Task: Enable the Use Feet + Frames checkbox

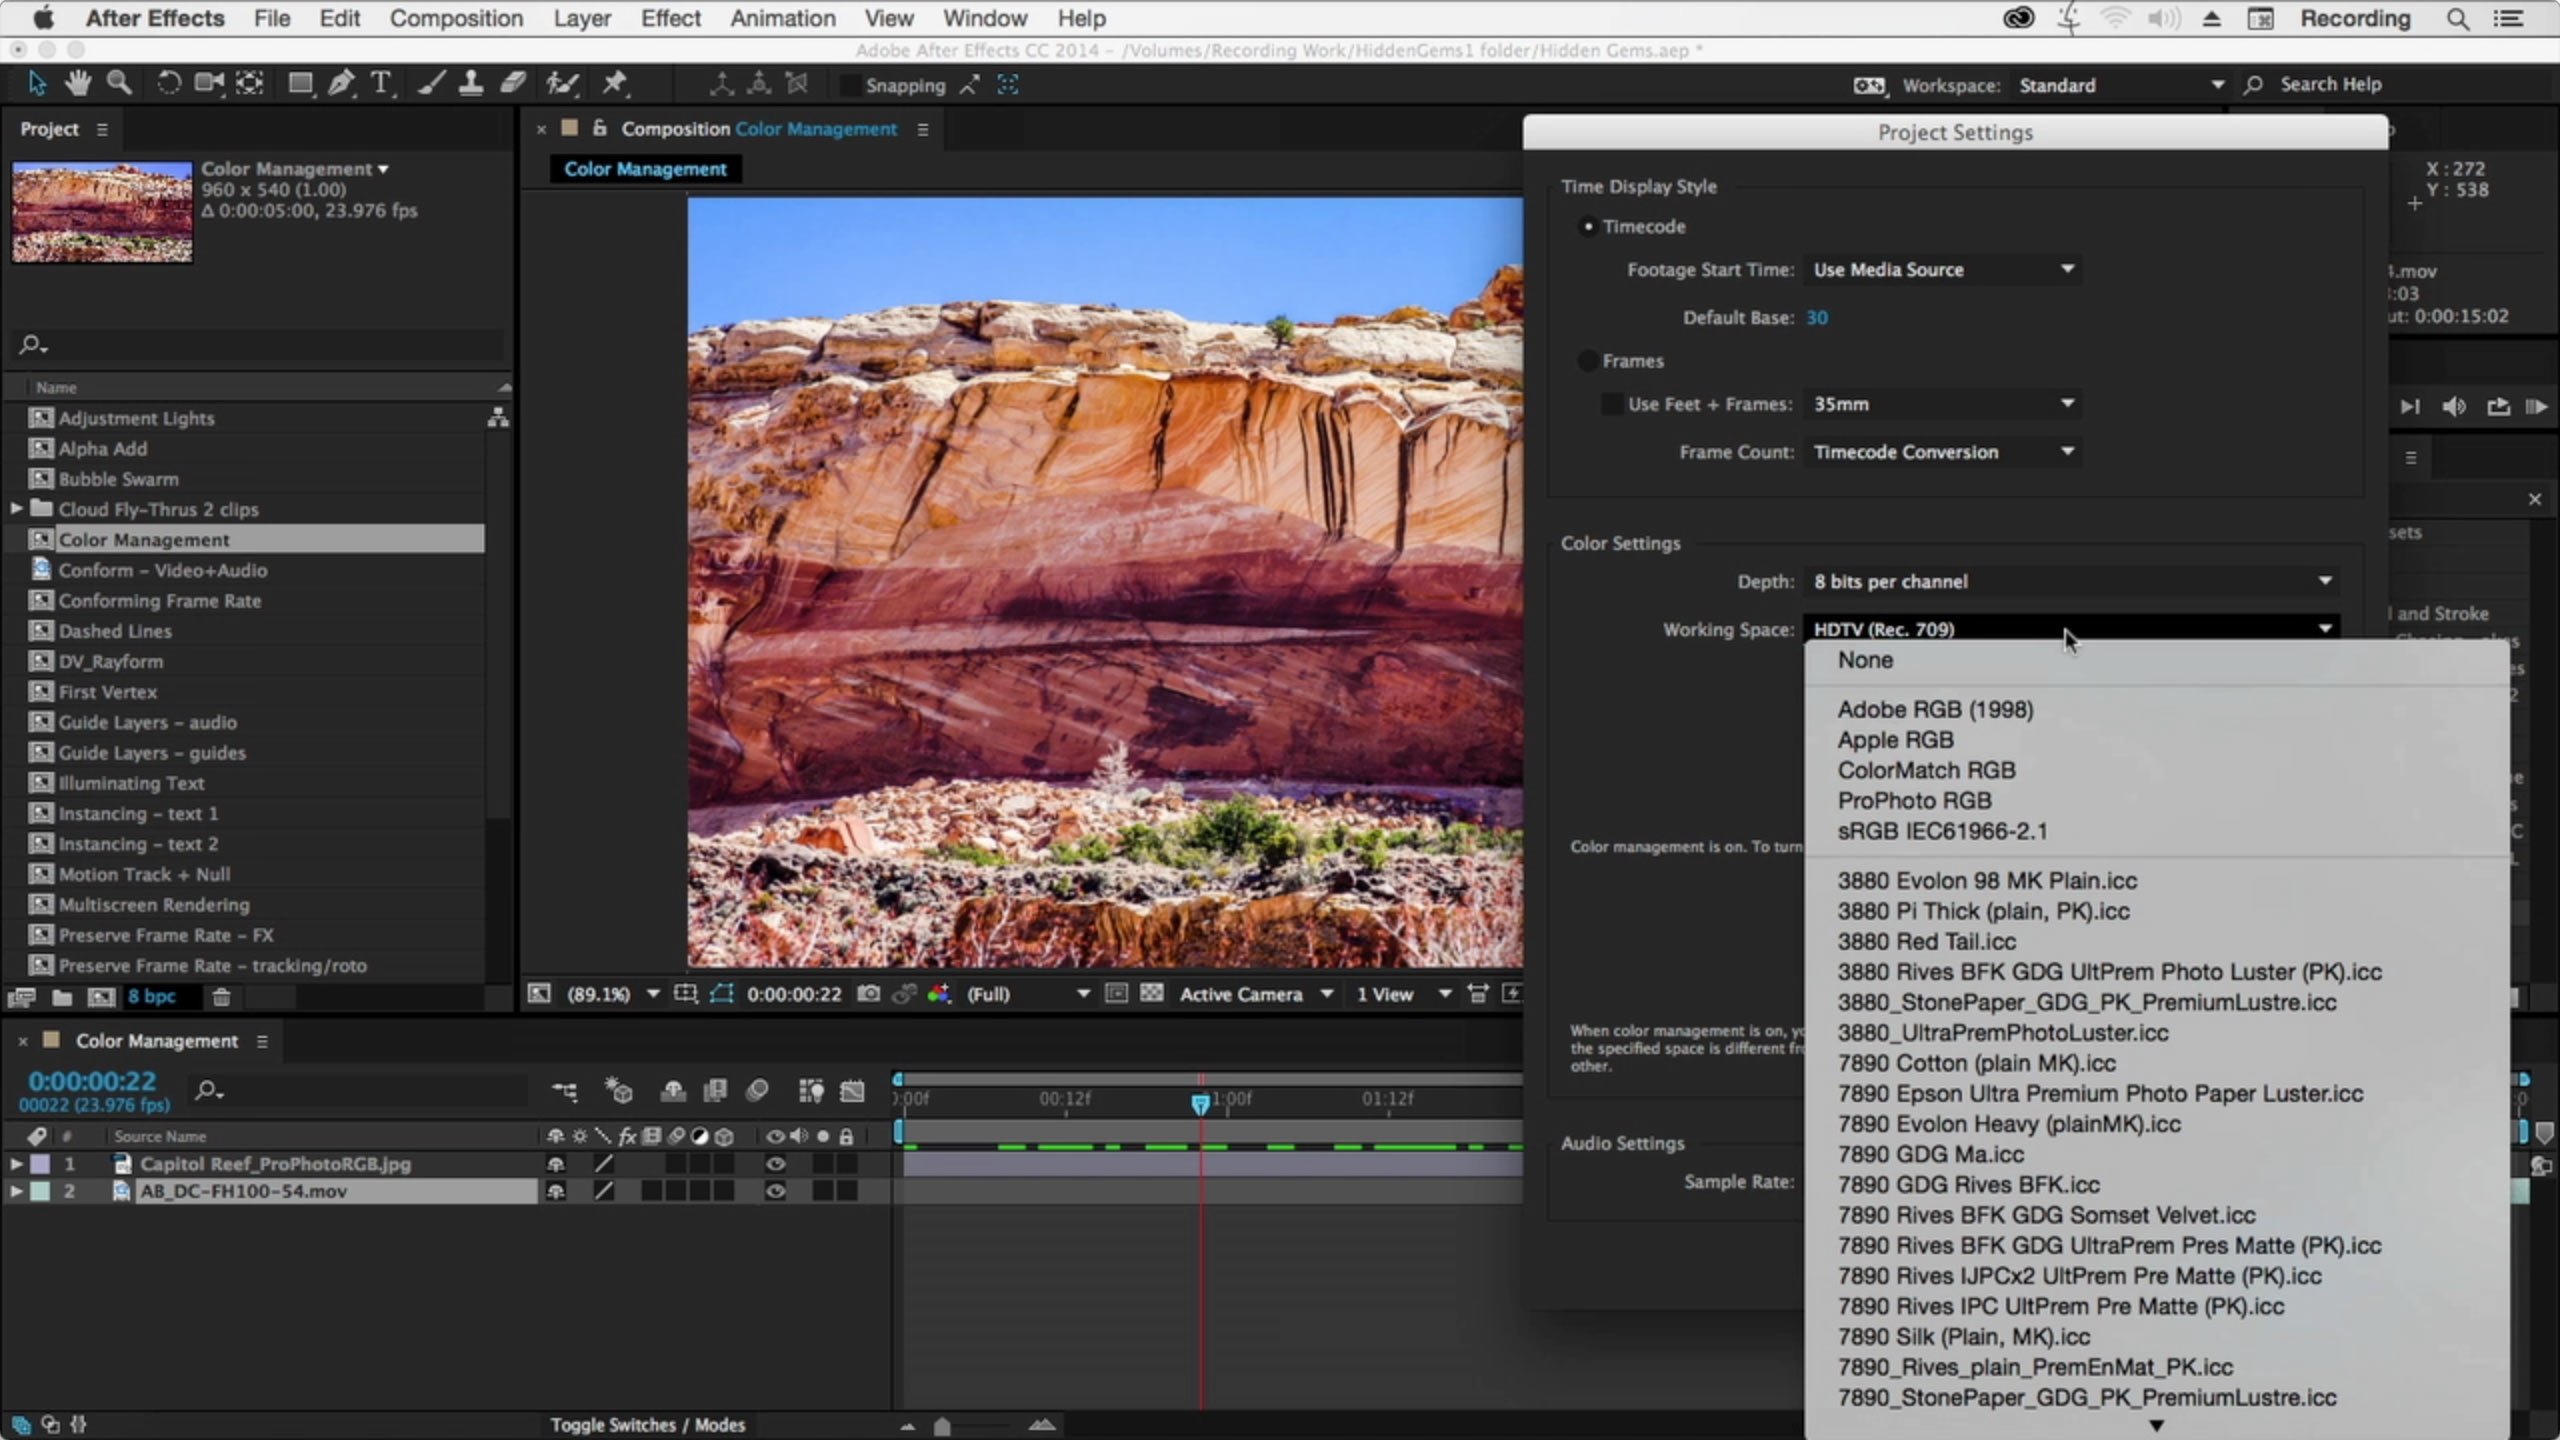Action: click(x=1611, y=404)
